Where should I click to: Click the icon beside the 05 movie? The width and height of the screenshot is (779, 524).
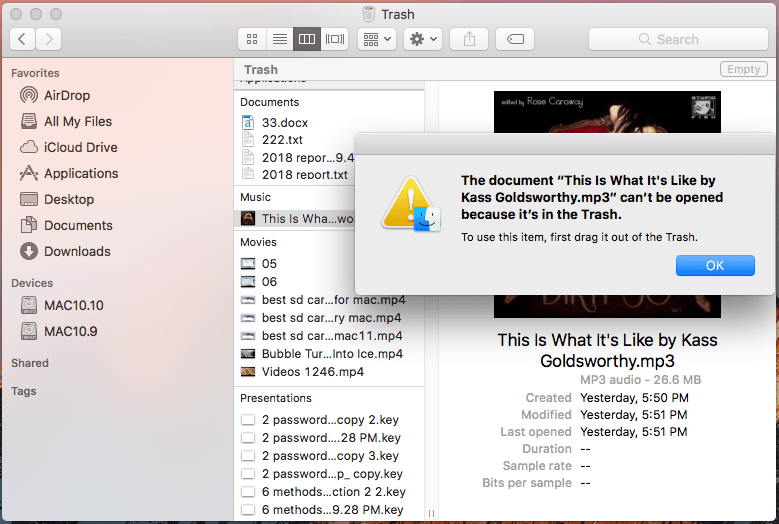[248, 264]
